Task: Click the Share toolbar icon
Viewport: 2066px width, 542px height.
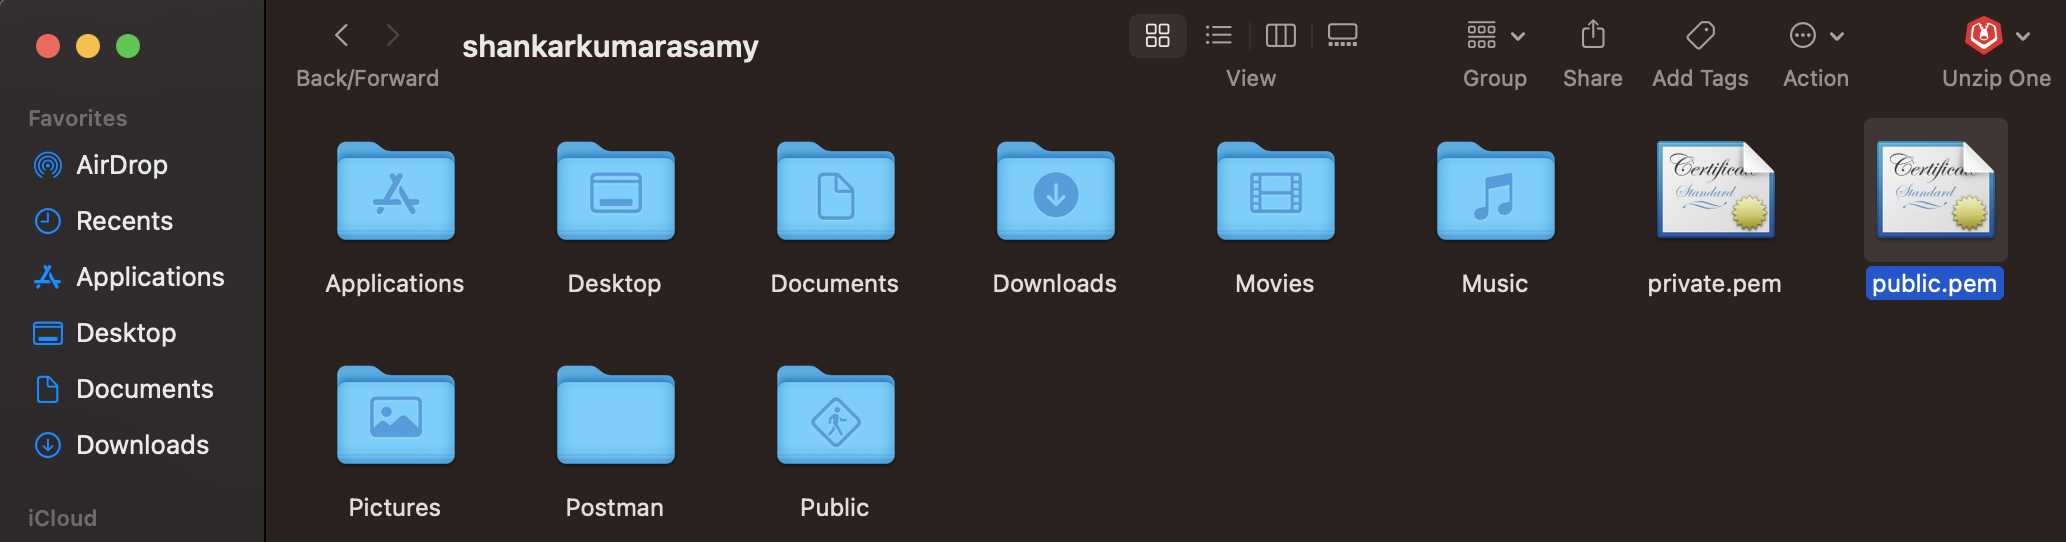Action: coord(1593,36)
